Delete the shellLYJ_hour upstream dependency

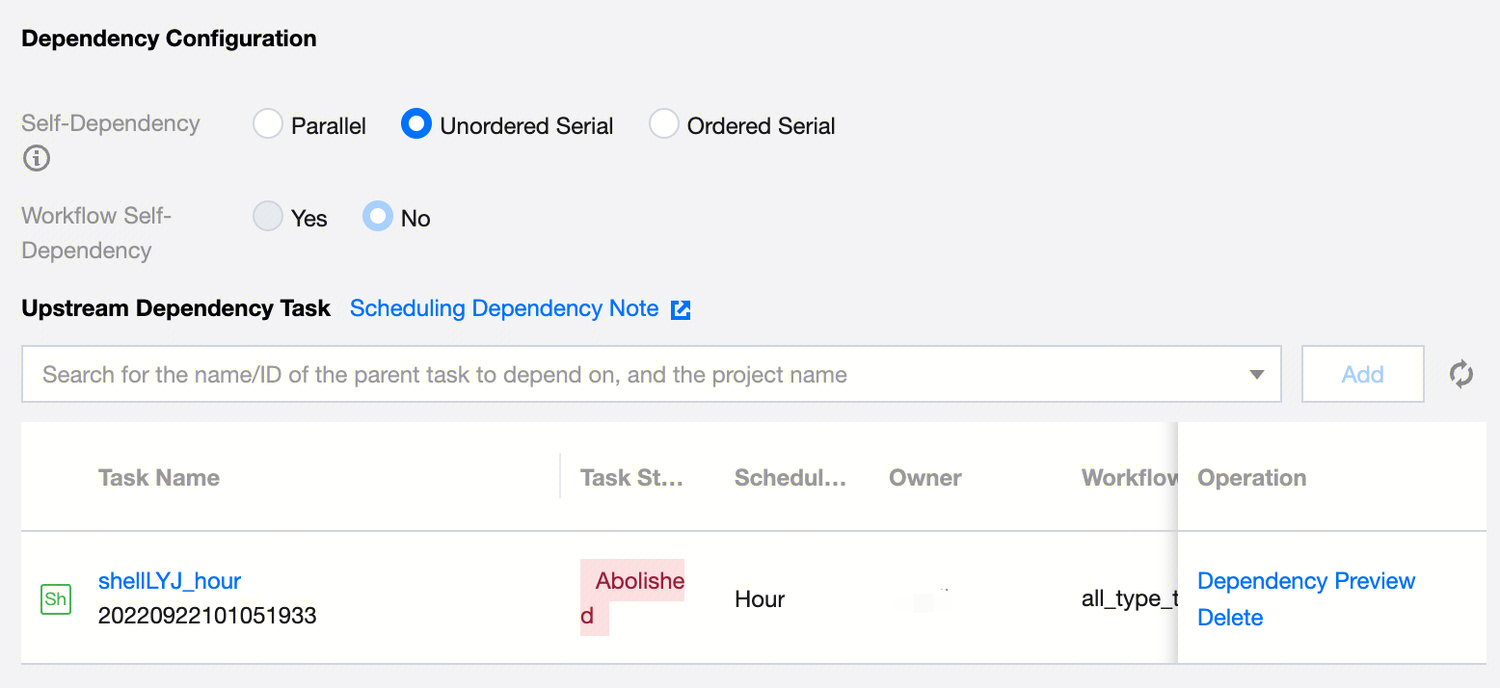coord(1230,617)
